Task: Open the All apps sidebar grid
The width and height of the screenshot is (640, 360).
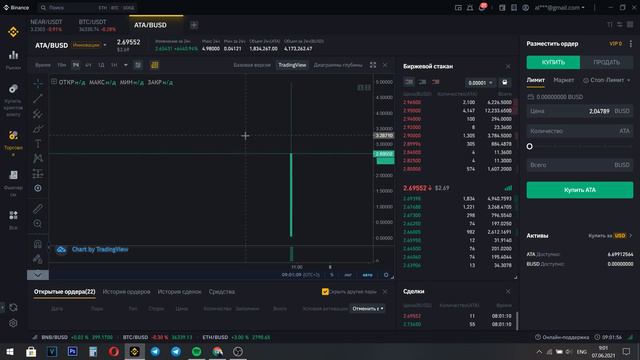Action: click(x=13, y=220)
